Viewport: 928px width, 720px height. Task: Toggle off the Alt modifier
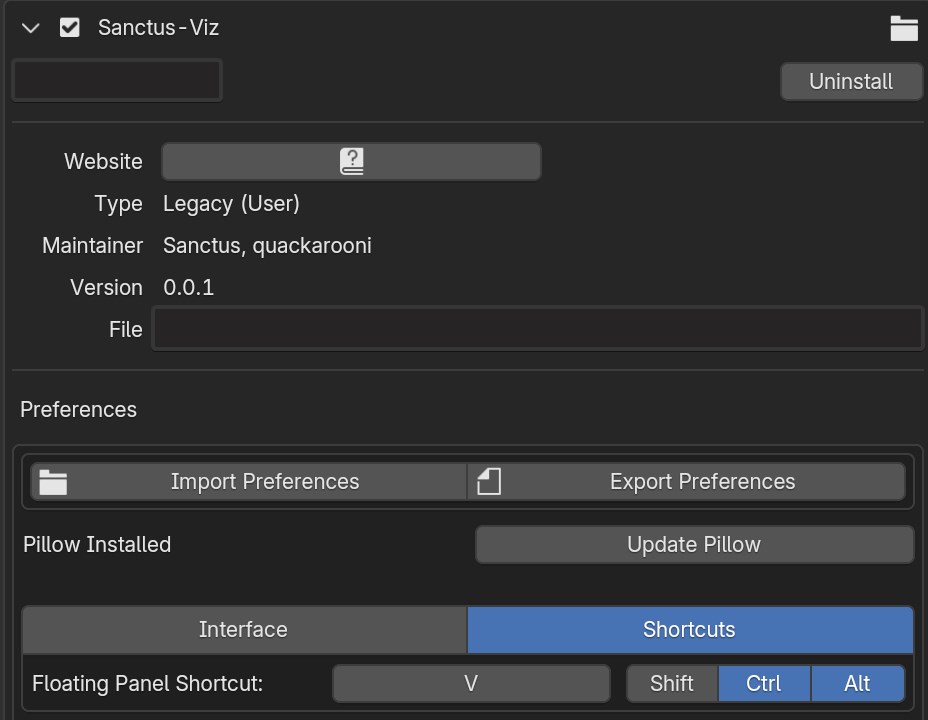click(857, 684)
